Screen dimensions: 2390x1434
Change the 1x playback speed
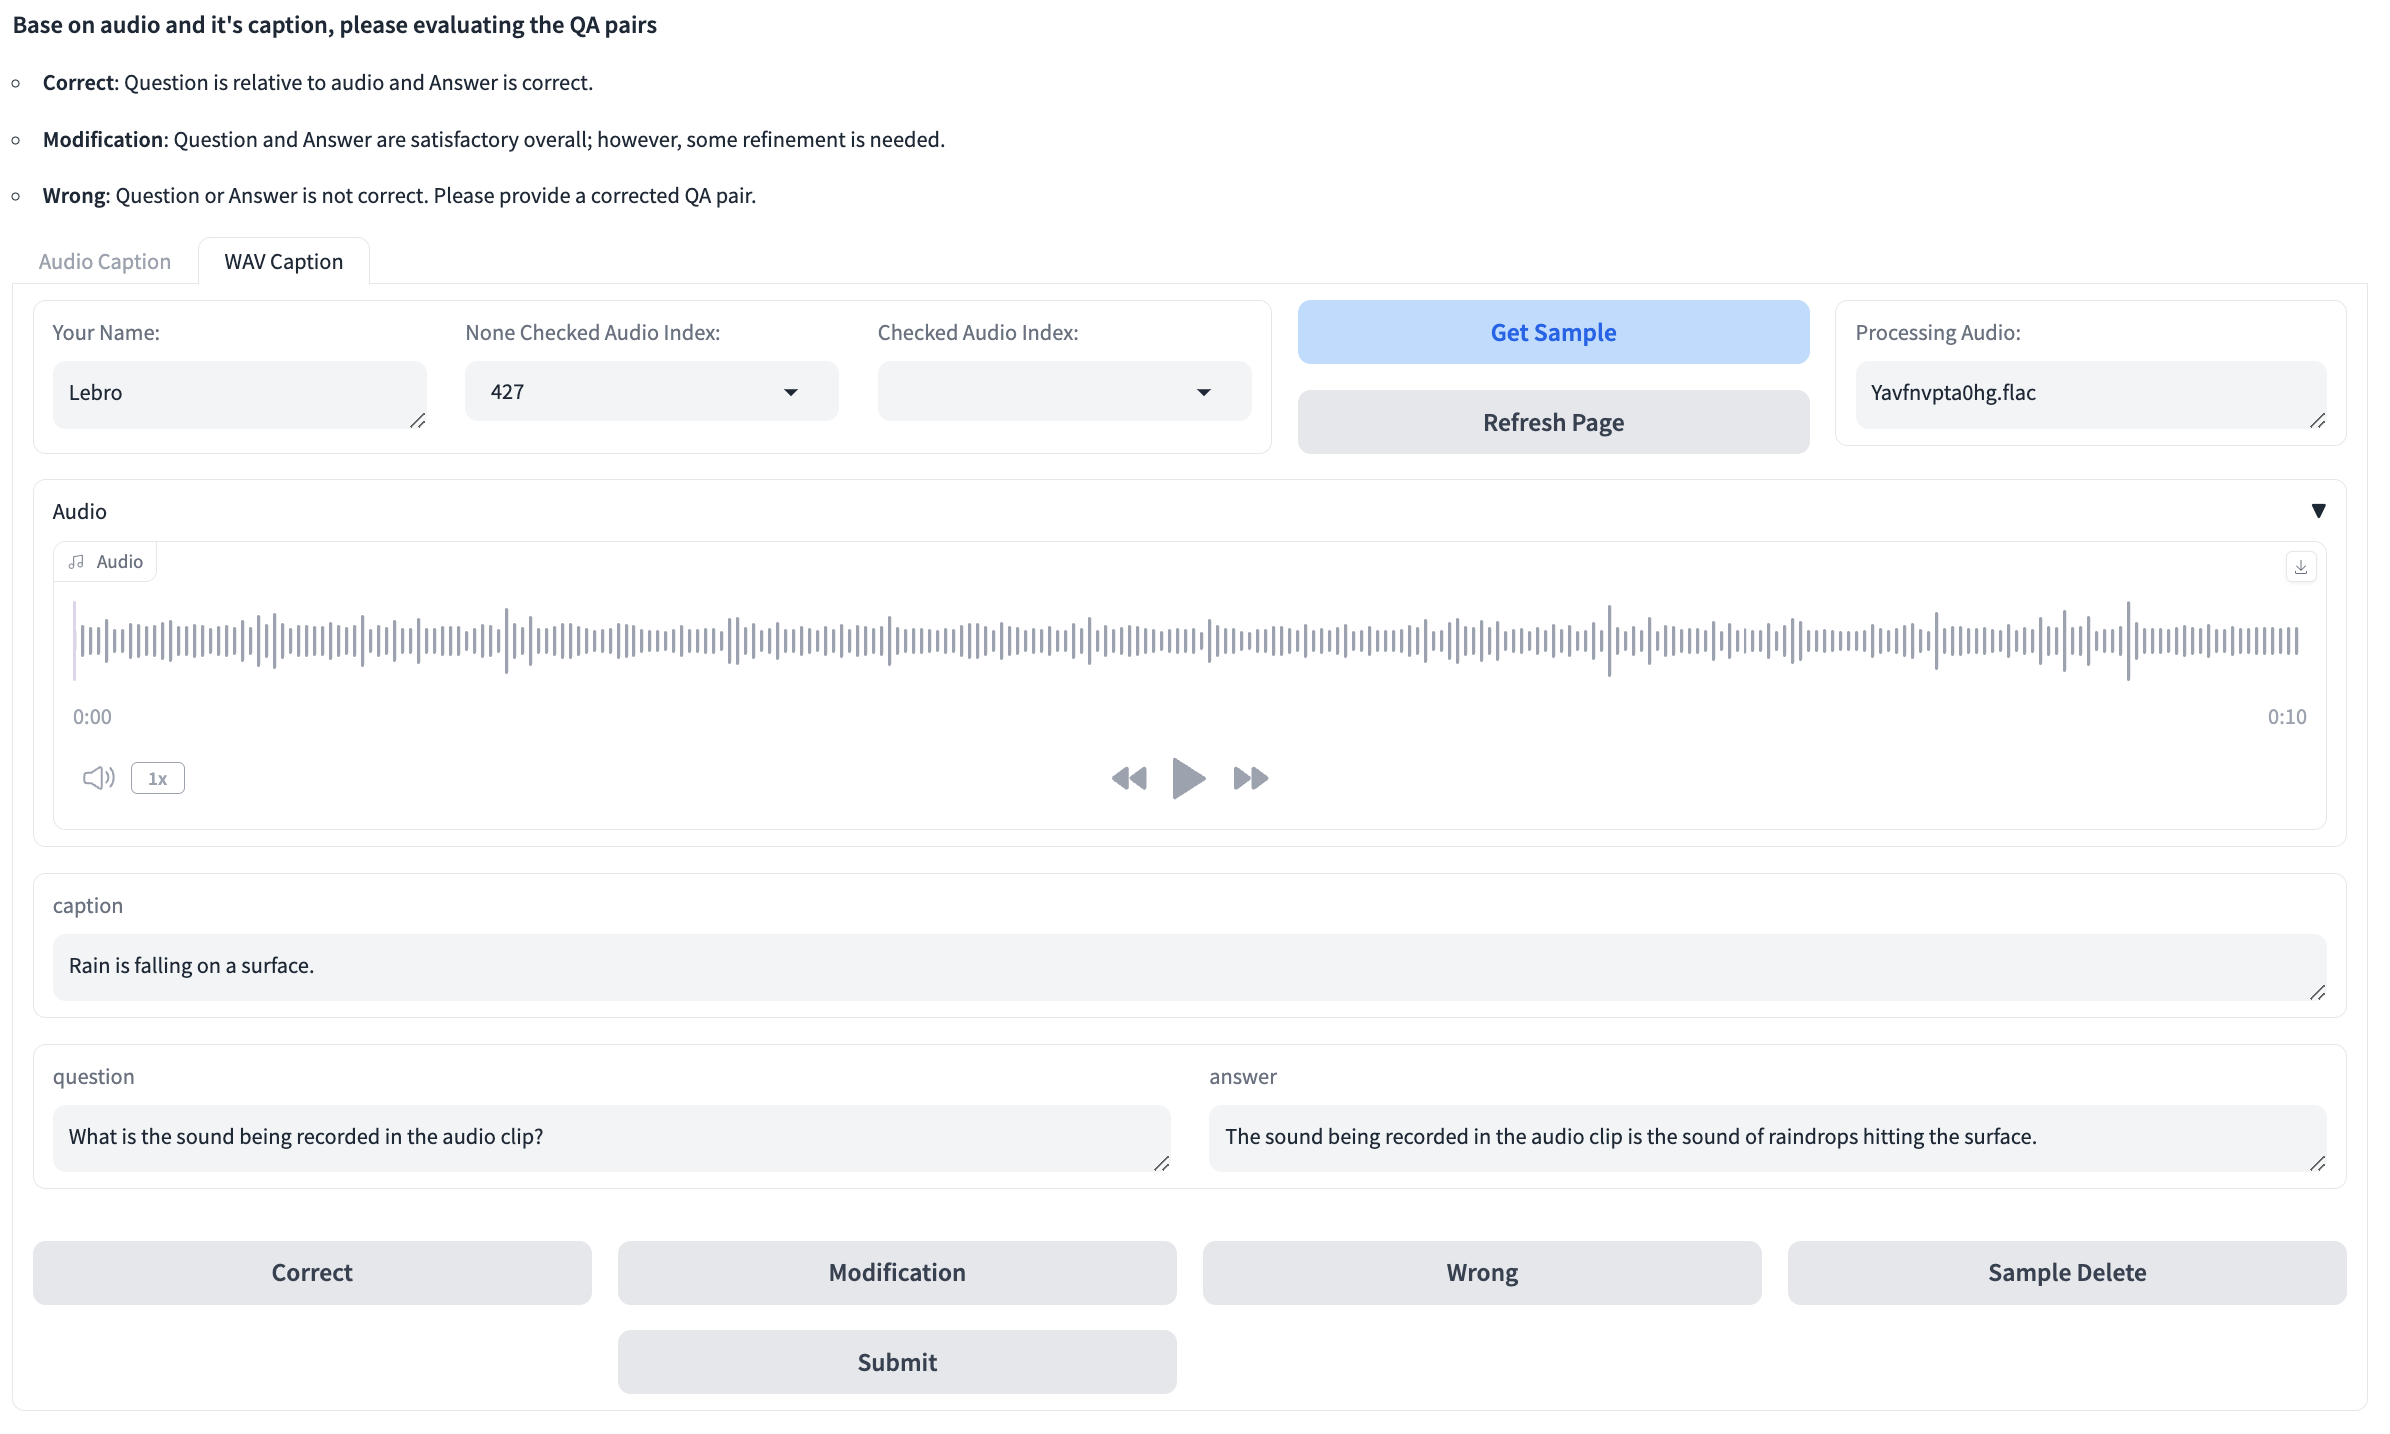pyautogui.click(x=158, y=778)
